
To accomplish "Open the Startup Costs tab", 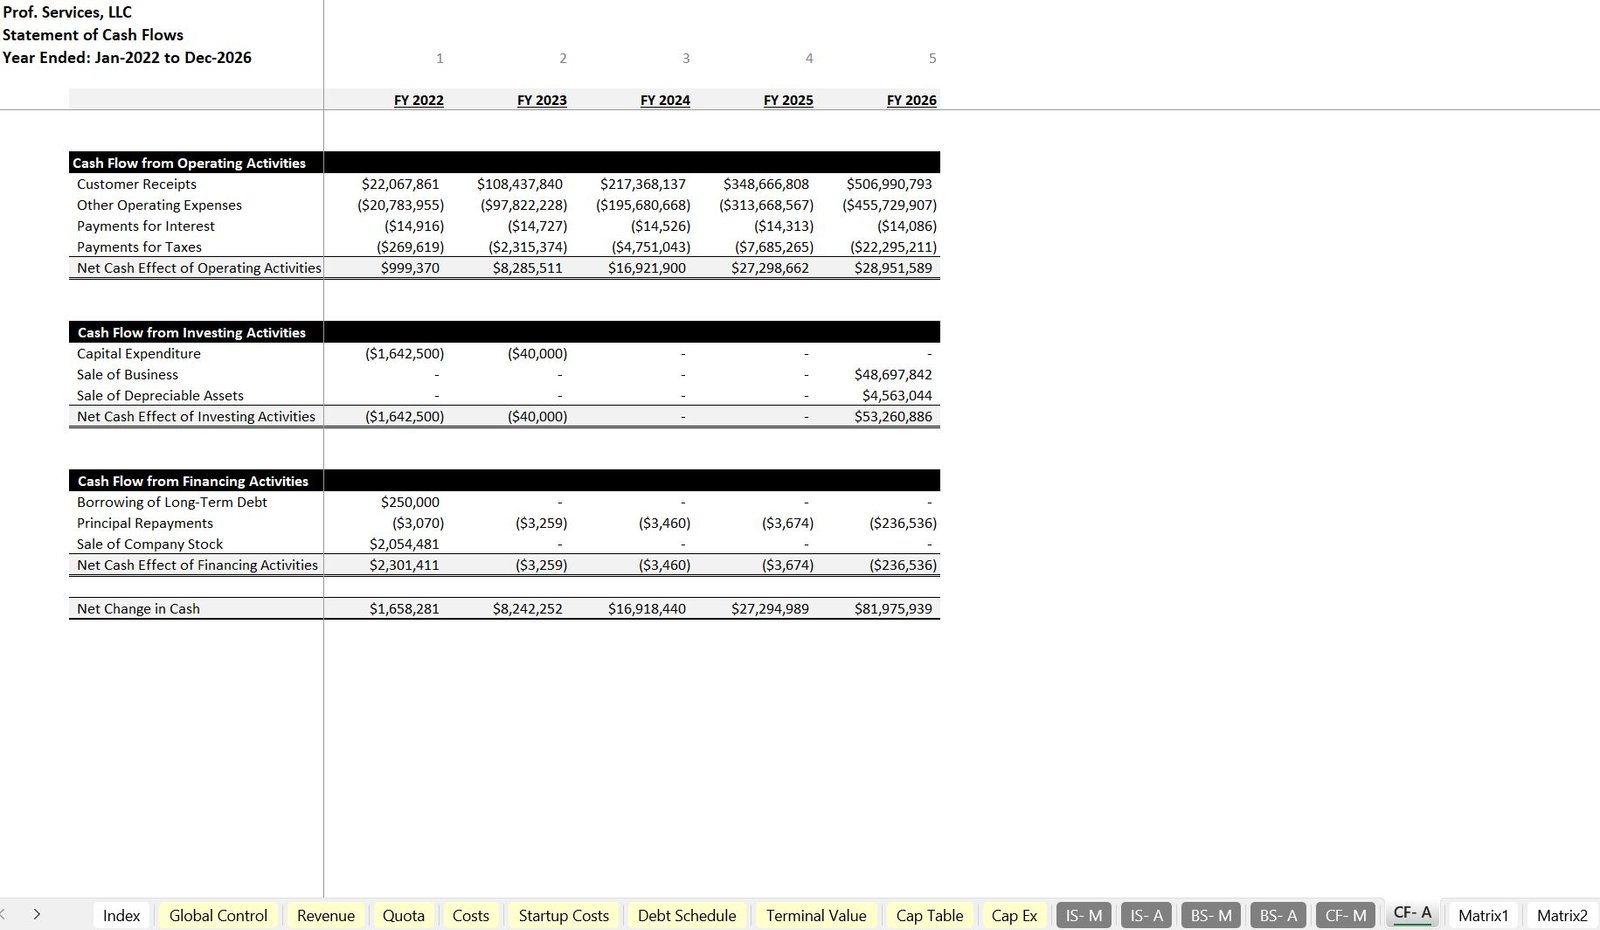I will [563, 915].
